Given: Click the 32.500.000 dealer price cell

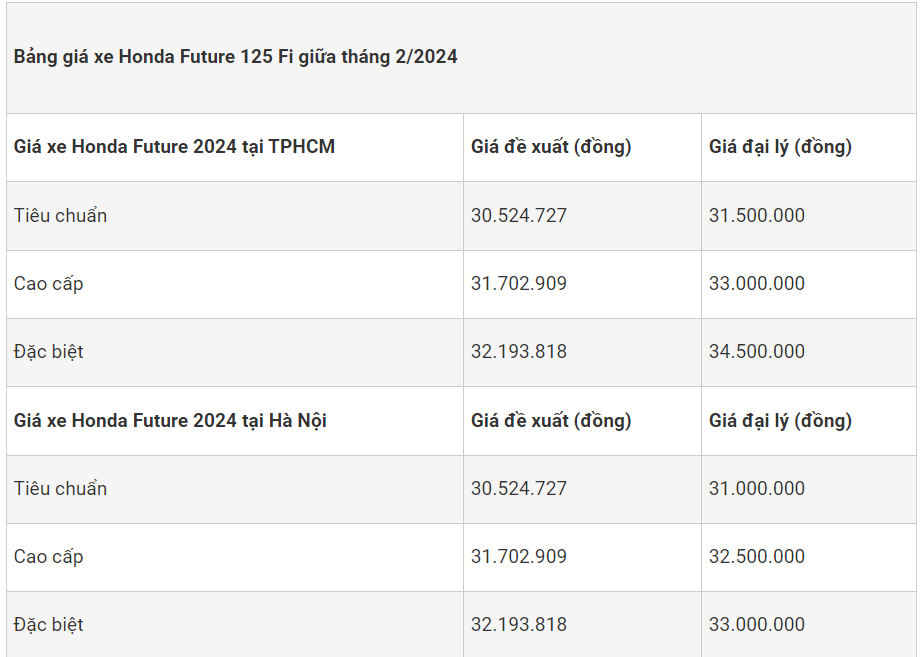Looking at the screenshot, I should point(757,556).
